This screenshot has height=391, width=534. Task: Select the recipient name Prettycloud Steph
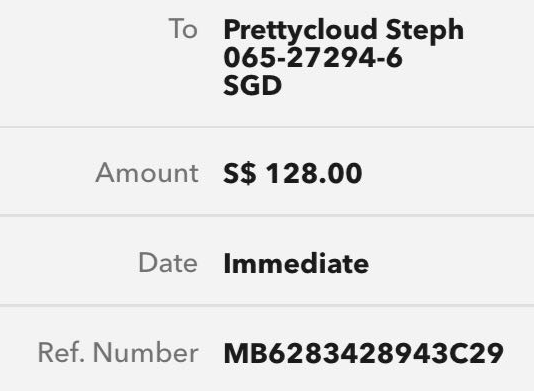(x=344, y=31)
